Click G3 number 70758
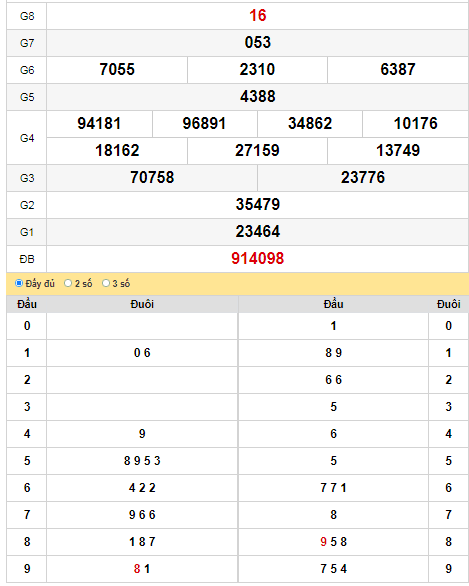The image size is (469, 586). pyautogui.click(x=152, y=178)
